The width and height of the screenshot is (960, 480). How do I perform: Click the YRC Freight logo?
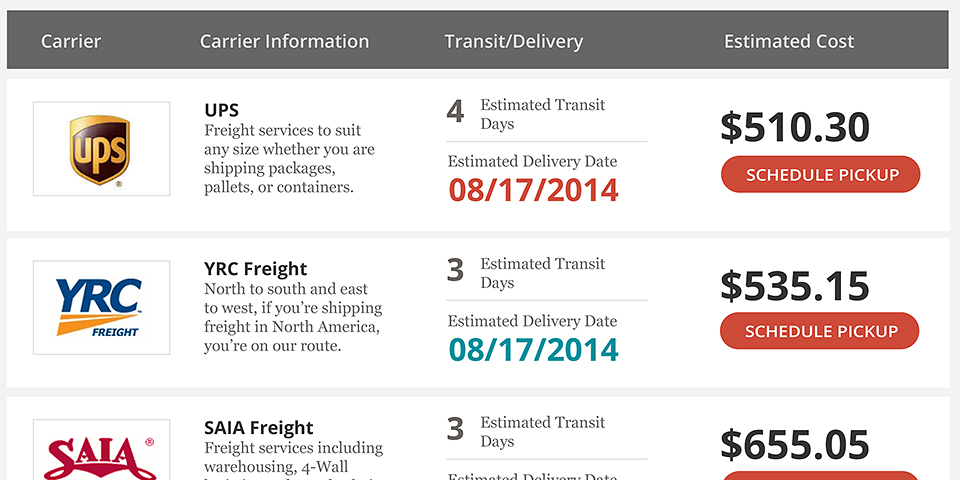101,307
